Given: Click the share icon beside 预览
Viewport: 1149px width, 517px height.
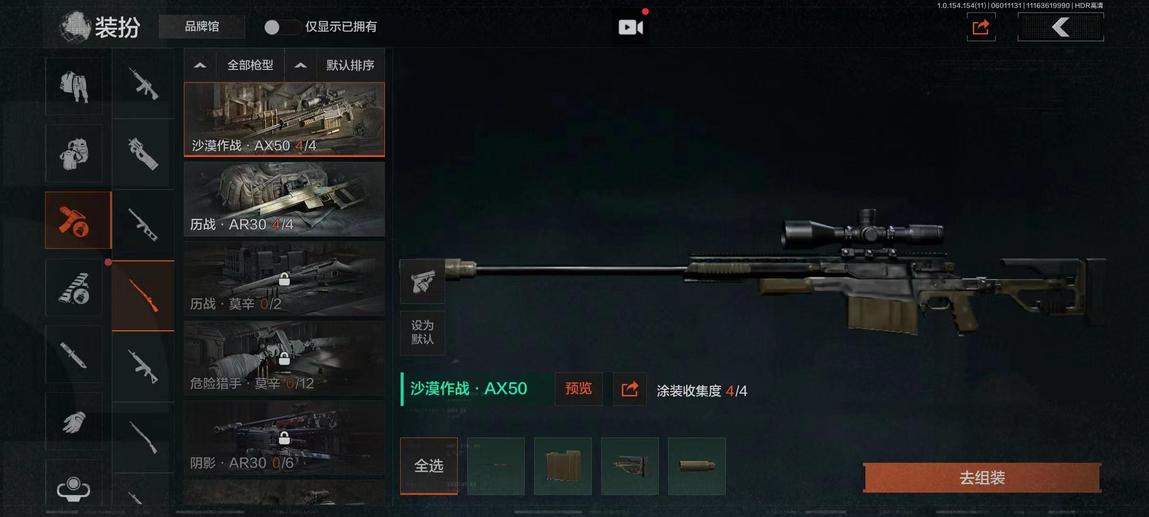Looking at the screenshot, I should coord(629,390).
